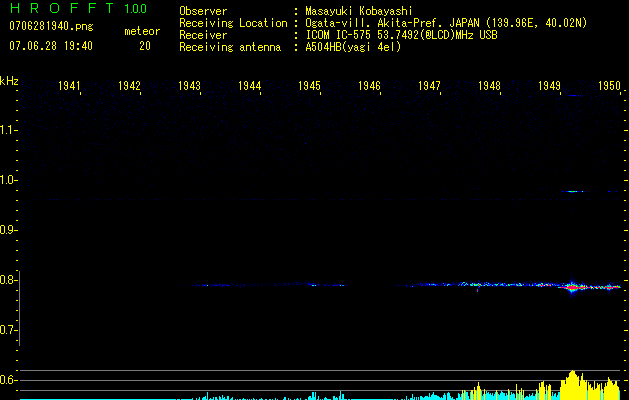Screen dimensions: 629x400
Task: Click the 1949 time marker
Action: (550, 86)
